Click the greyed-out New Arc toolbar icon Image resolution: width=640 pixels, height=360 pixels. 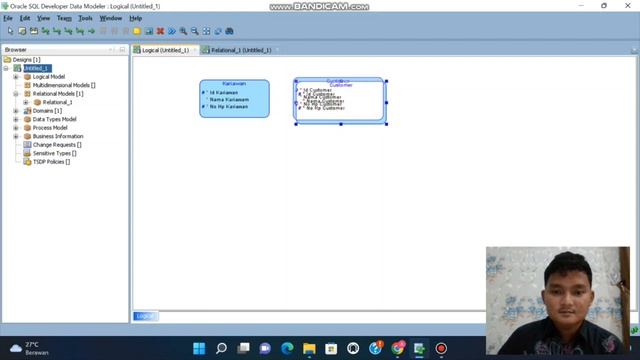(x=103, y=31)
